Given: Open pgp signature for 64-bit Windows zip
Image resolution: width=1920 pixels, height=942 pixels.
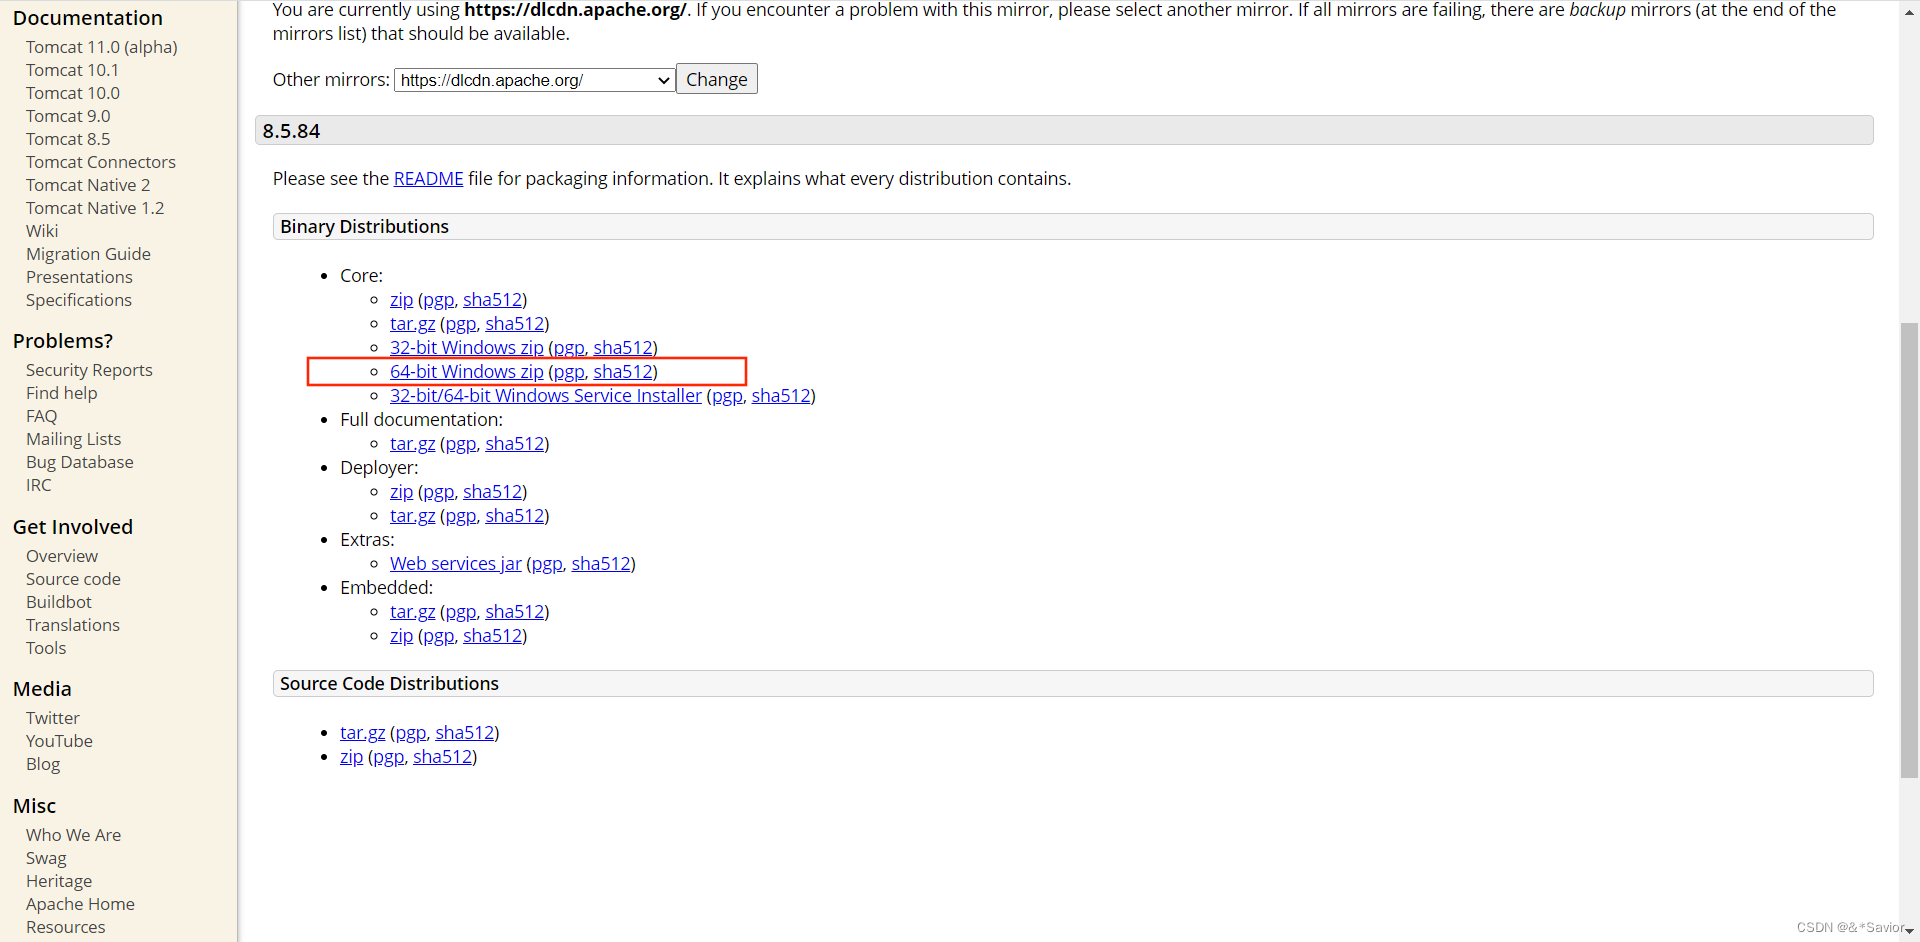Looking at the screenshot, I should click(569, 372).
